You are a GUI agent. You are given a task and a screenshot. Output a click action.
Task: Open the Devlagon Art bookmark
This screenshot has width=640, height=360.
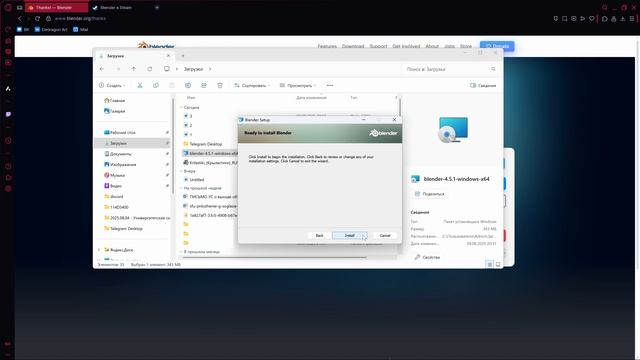pos(51,29)
